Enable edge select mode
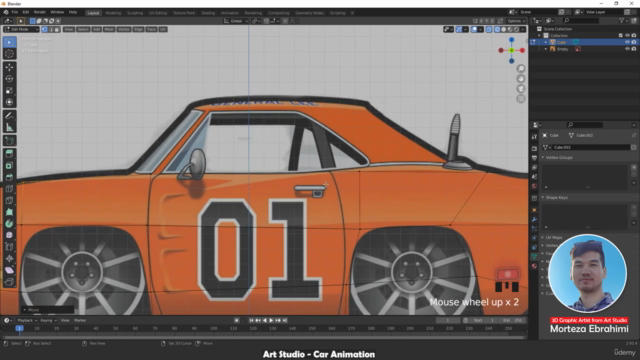Viewport: 640px width, 360px height. 51,29
